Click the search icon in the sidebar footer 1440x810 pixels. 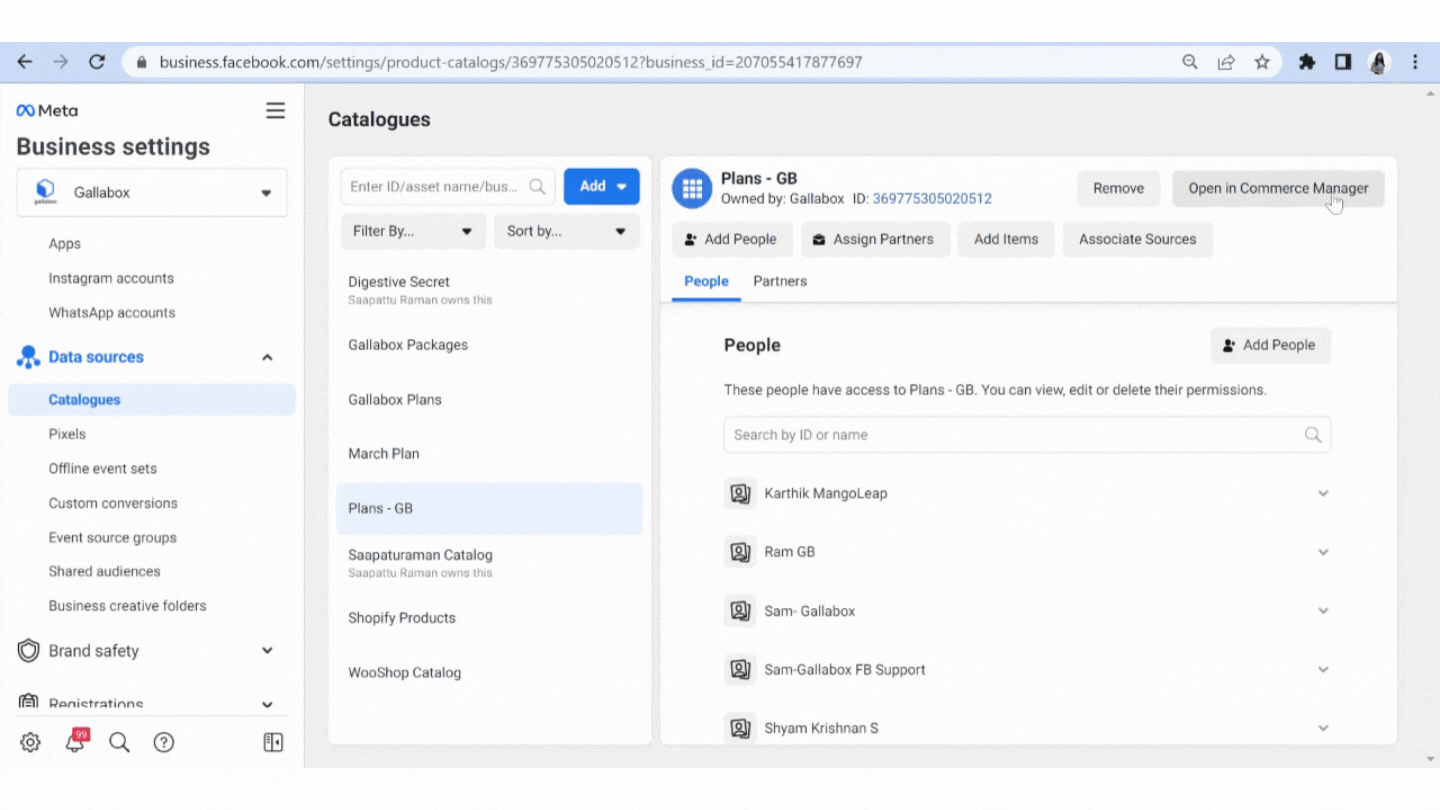click(x=119, y=742)
